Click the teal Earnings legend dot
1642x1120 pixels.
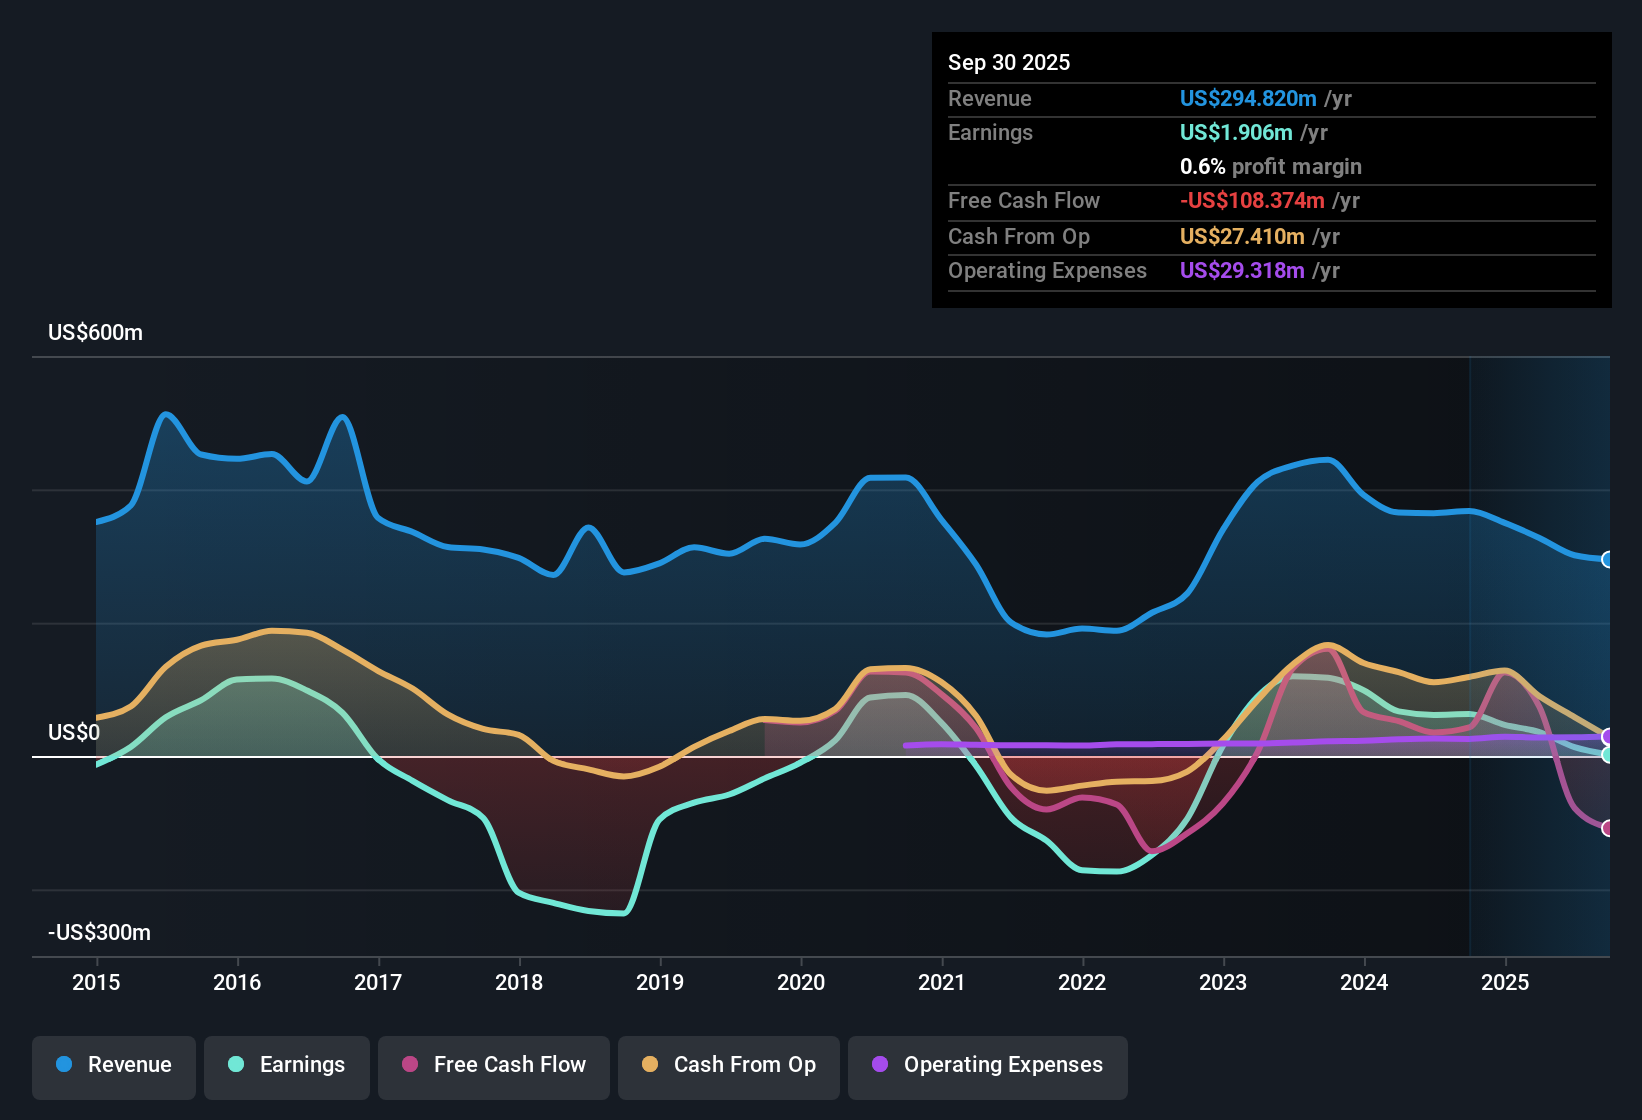coord(236,1065)
